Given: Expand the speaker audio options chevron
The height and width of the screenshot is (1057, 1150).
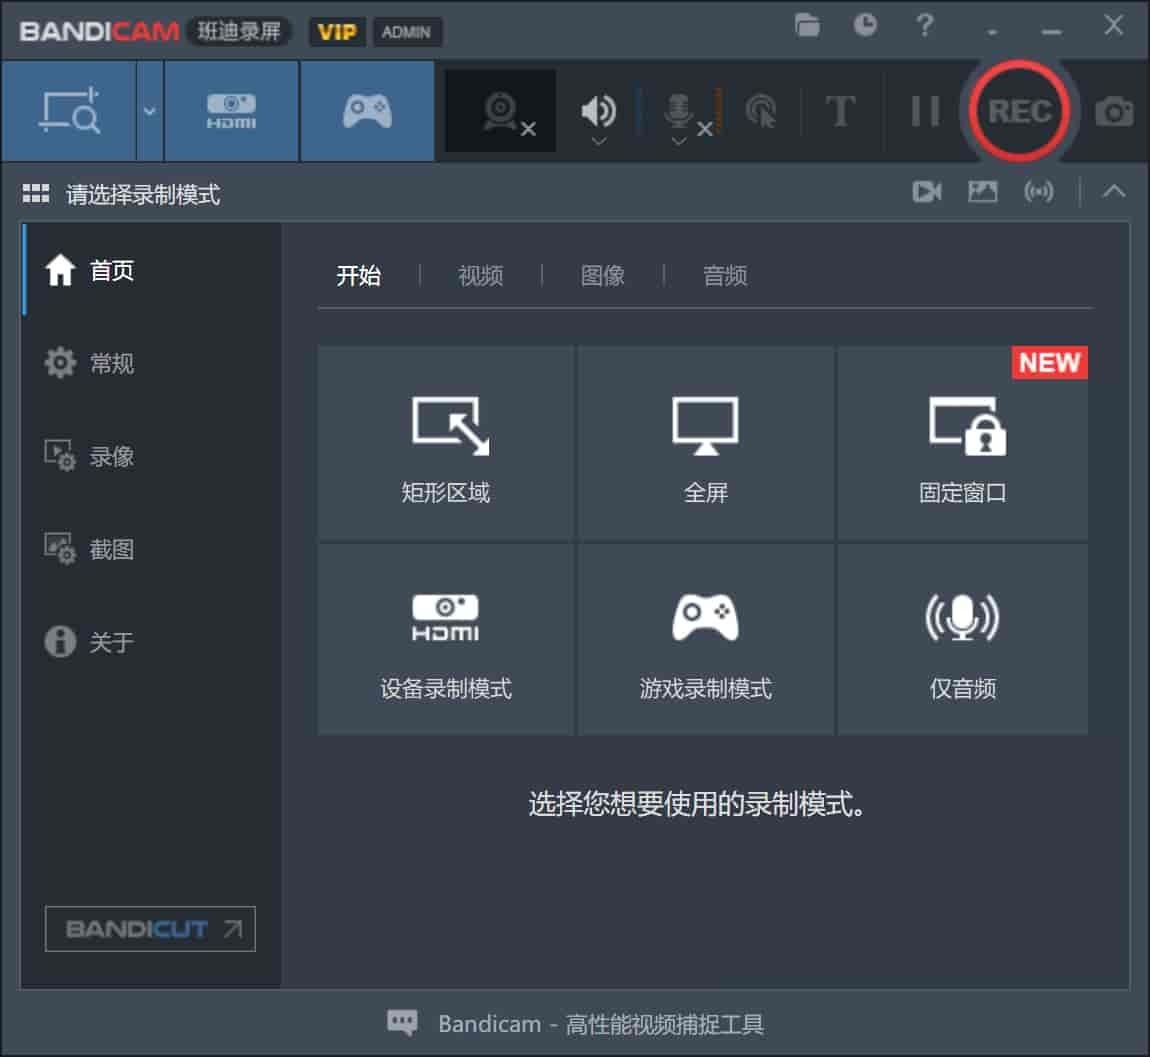Looking at the screenshot, I should click(x=597, y=143).
